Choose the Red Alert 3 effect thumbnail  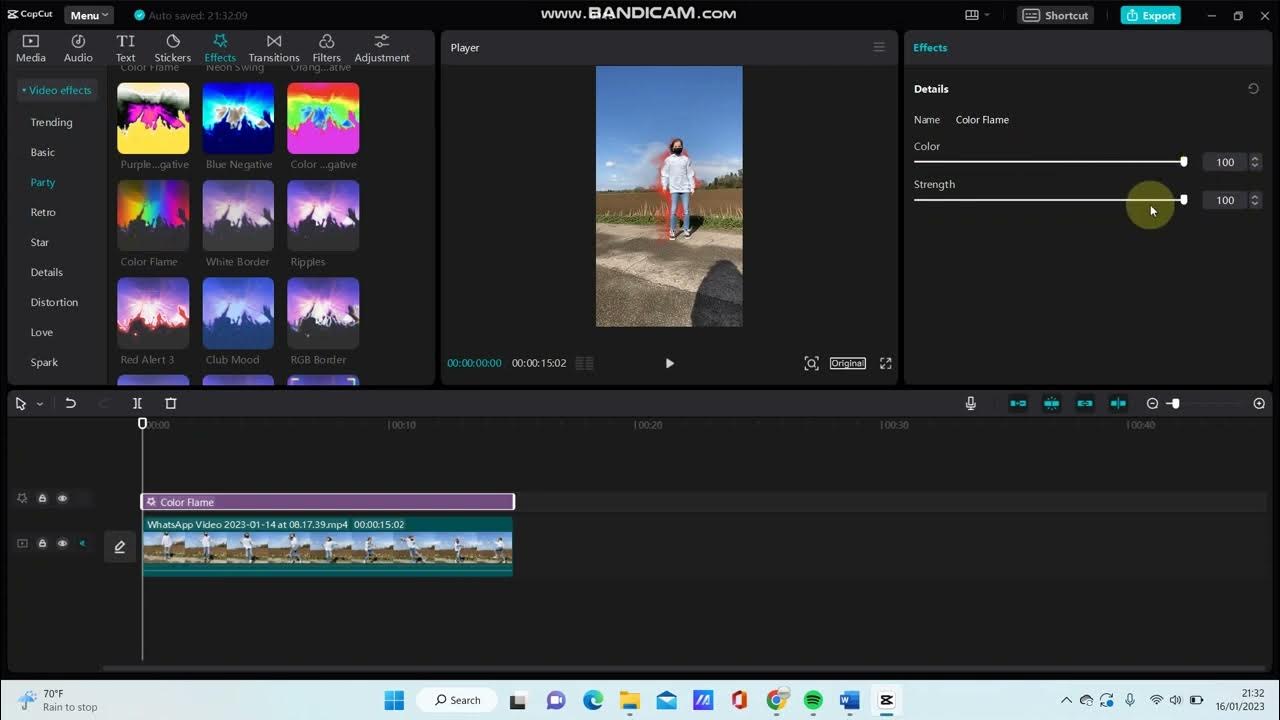[153, 314]
